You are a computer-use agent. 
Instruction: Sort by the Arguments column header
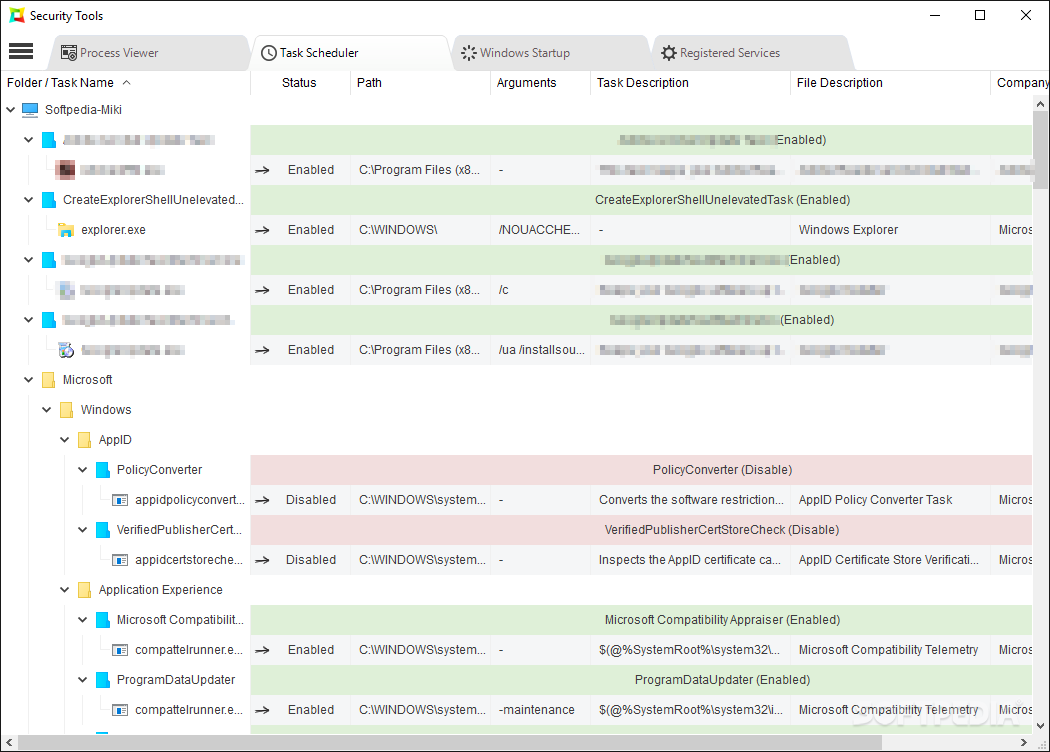click(x=540, y=83)
